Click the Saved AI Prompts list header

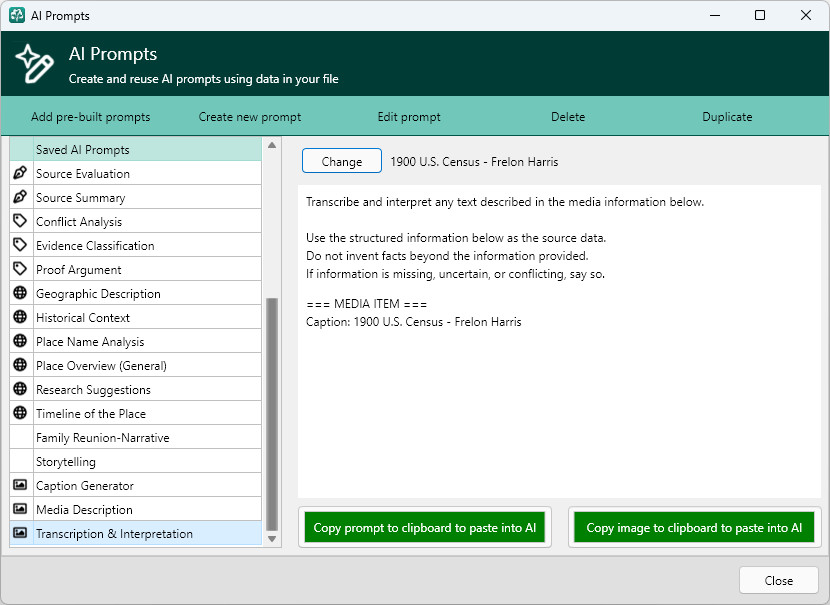[x=136, y=149]
